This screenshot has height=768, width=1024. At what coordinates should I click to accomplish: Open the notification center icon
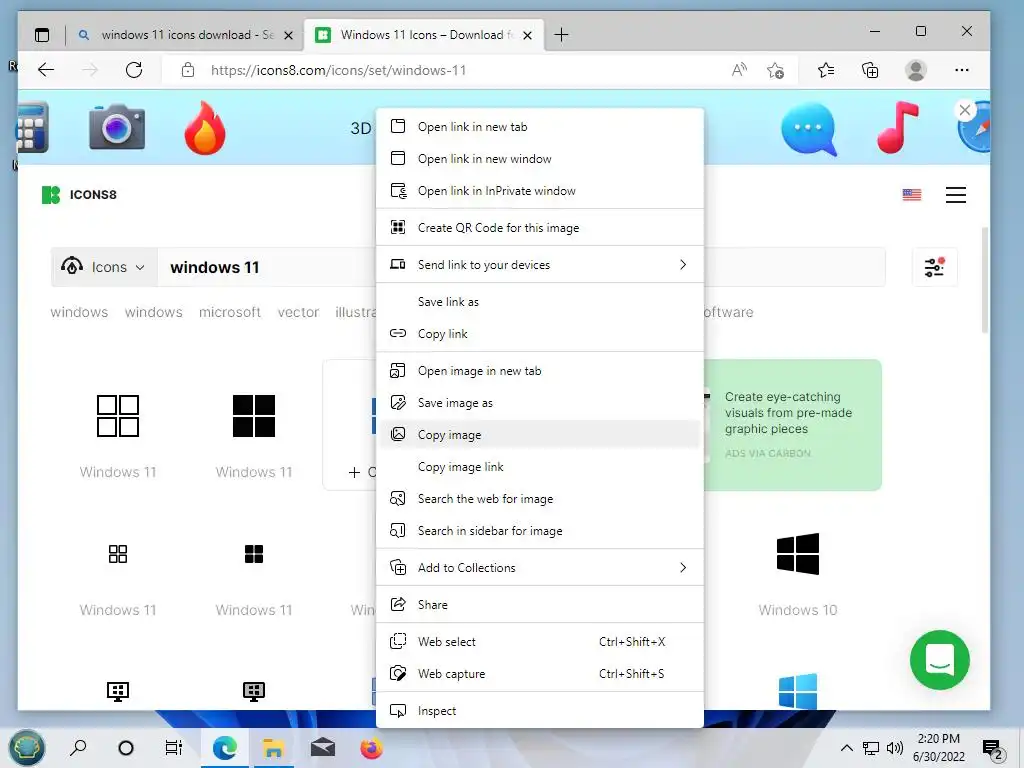point(992,748)
